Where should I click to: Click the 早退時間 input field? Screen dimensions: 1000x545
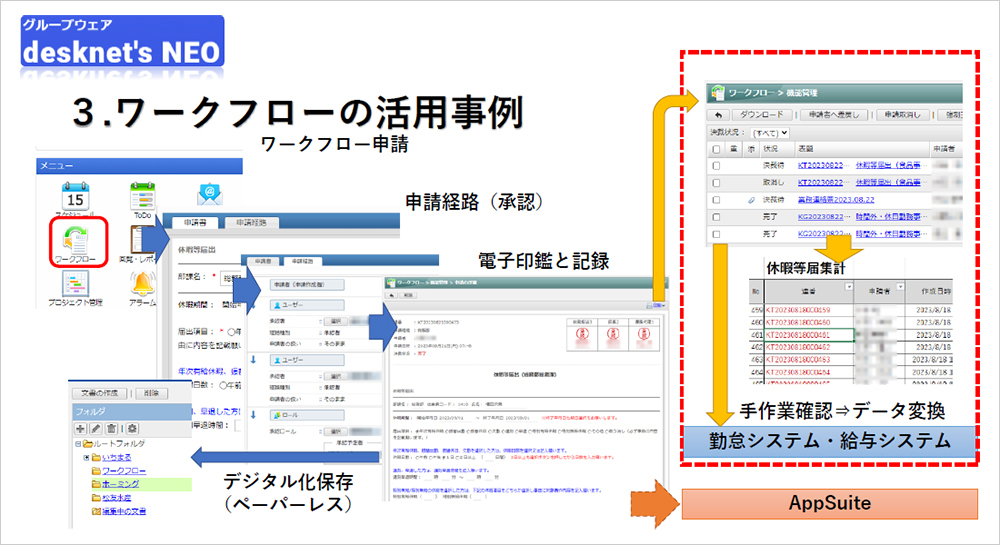coord(238,426)
